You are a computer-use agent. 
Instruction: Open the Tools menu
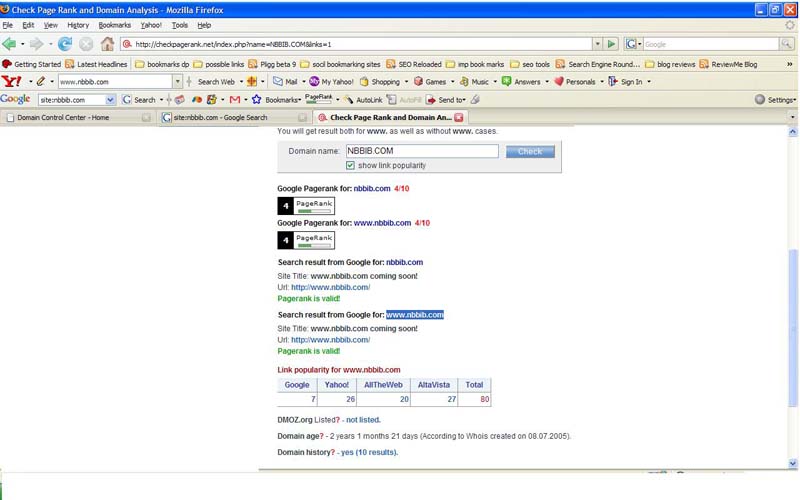coord(180,25)
